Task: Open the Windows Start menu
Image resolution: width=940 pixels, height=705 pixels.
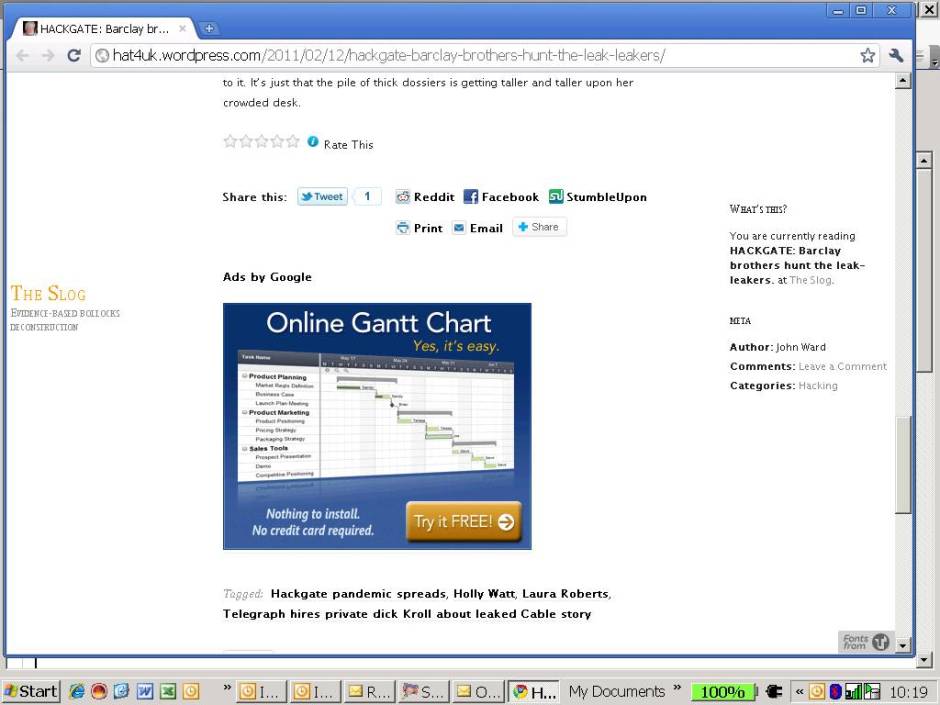Action: (x=31, y=691)
